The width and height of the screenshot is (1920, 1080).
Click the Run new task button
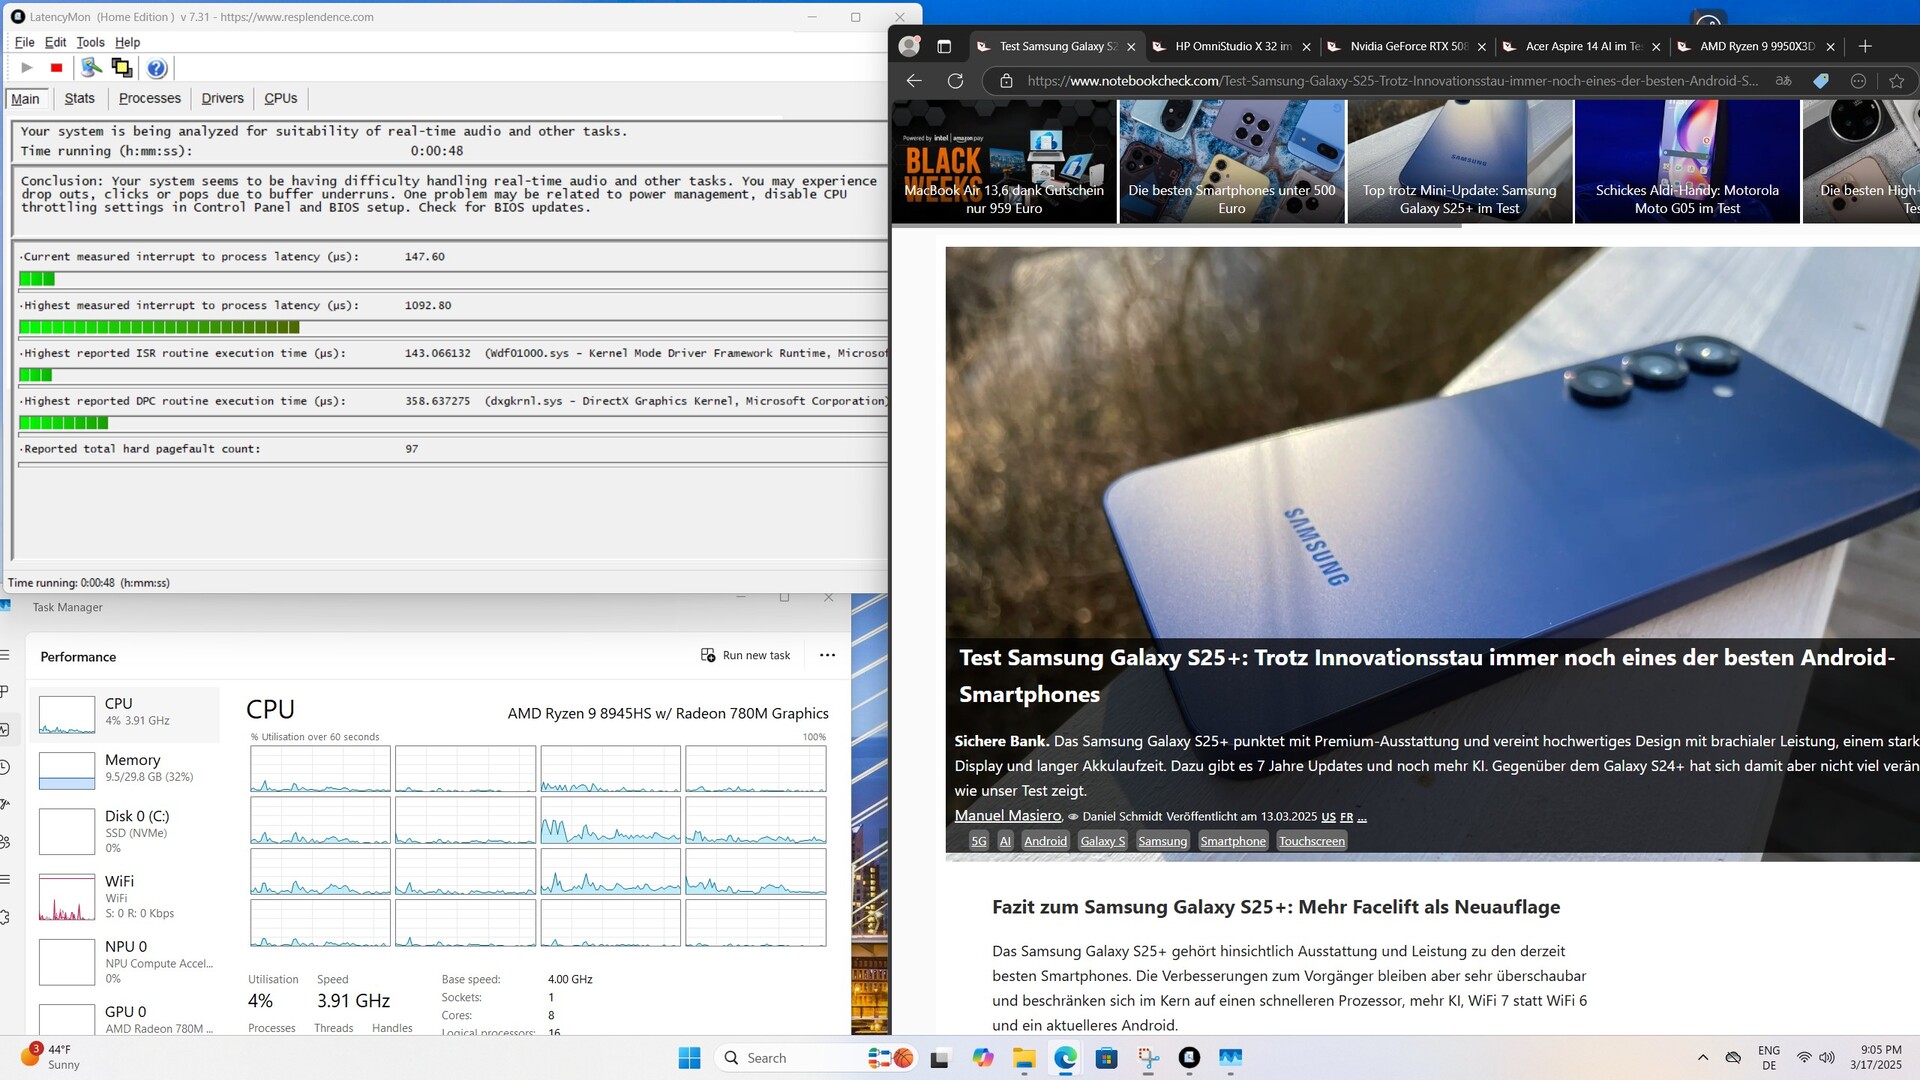point(746,655)
